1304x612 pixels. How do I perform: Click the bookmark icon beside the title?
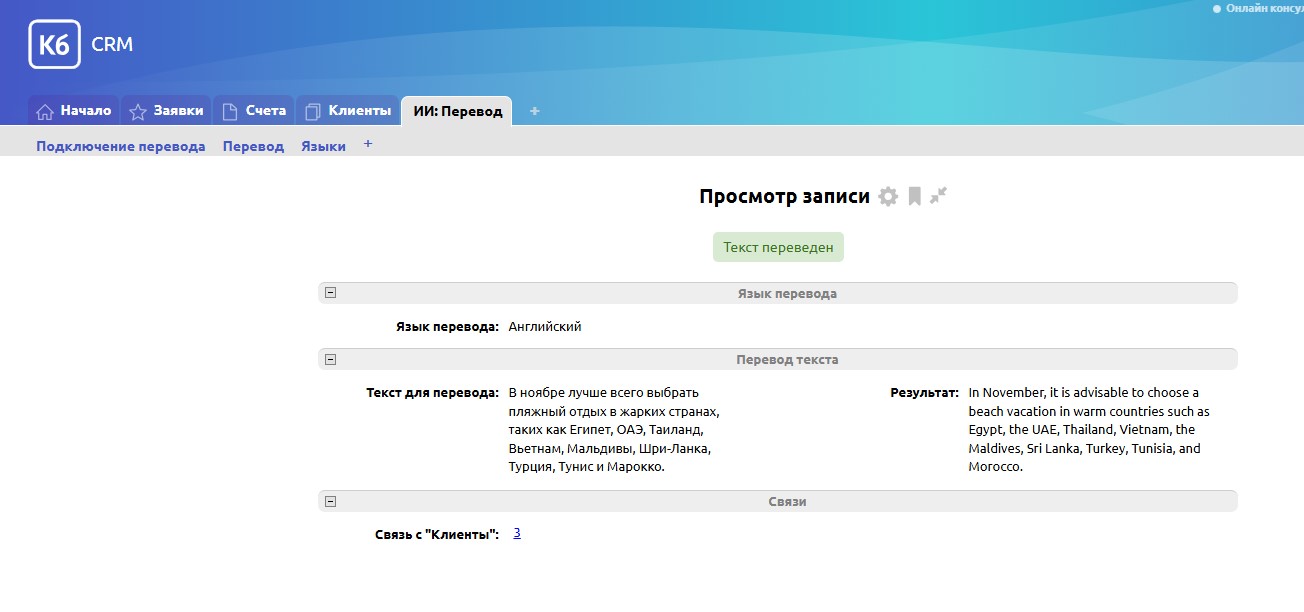[x=914, y=197]
